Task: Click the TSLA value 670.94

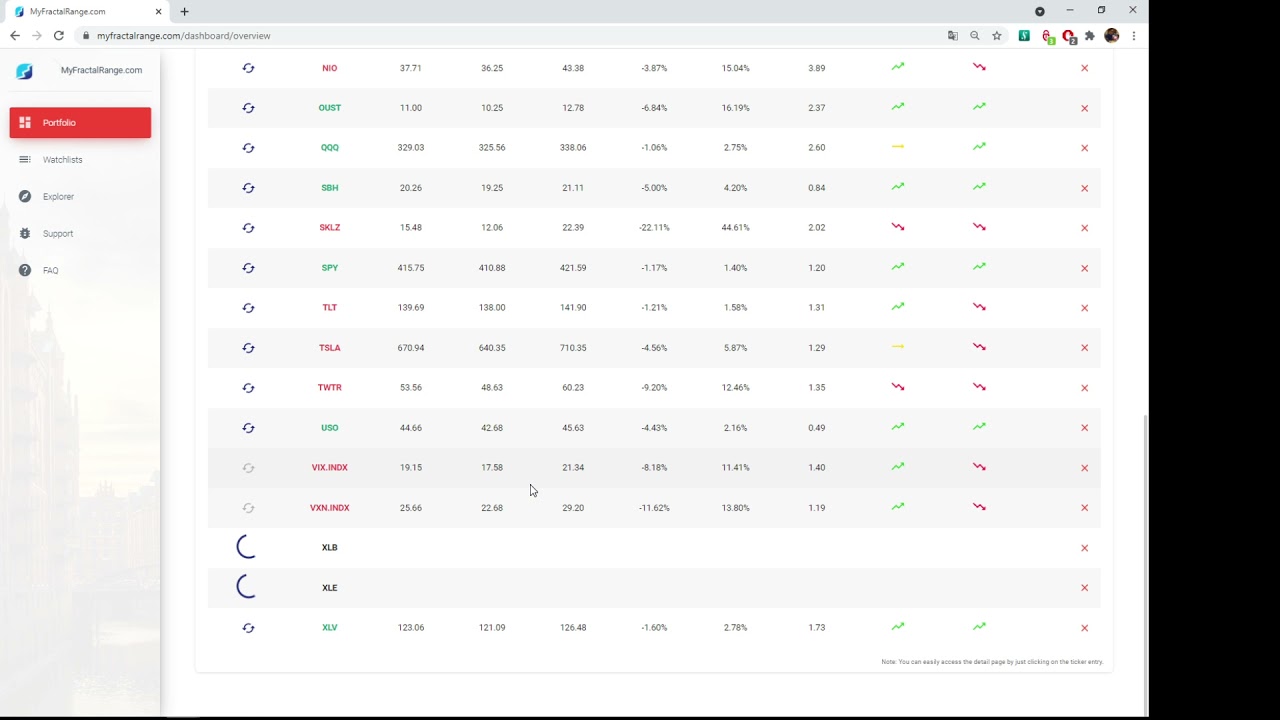Action: 411,348
